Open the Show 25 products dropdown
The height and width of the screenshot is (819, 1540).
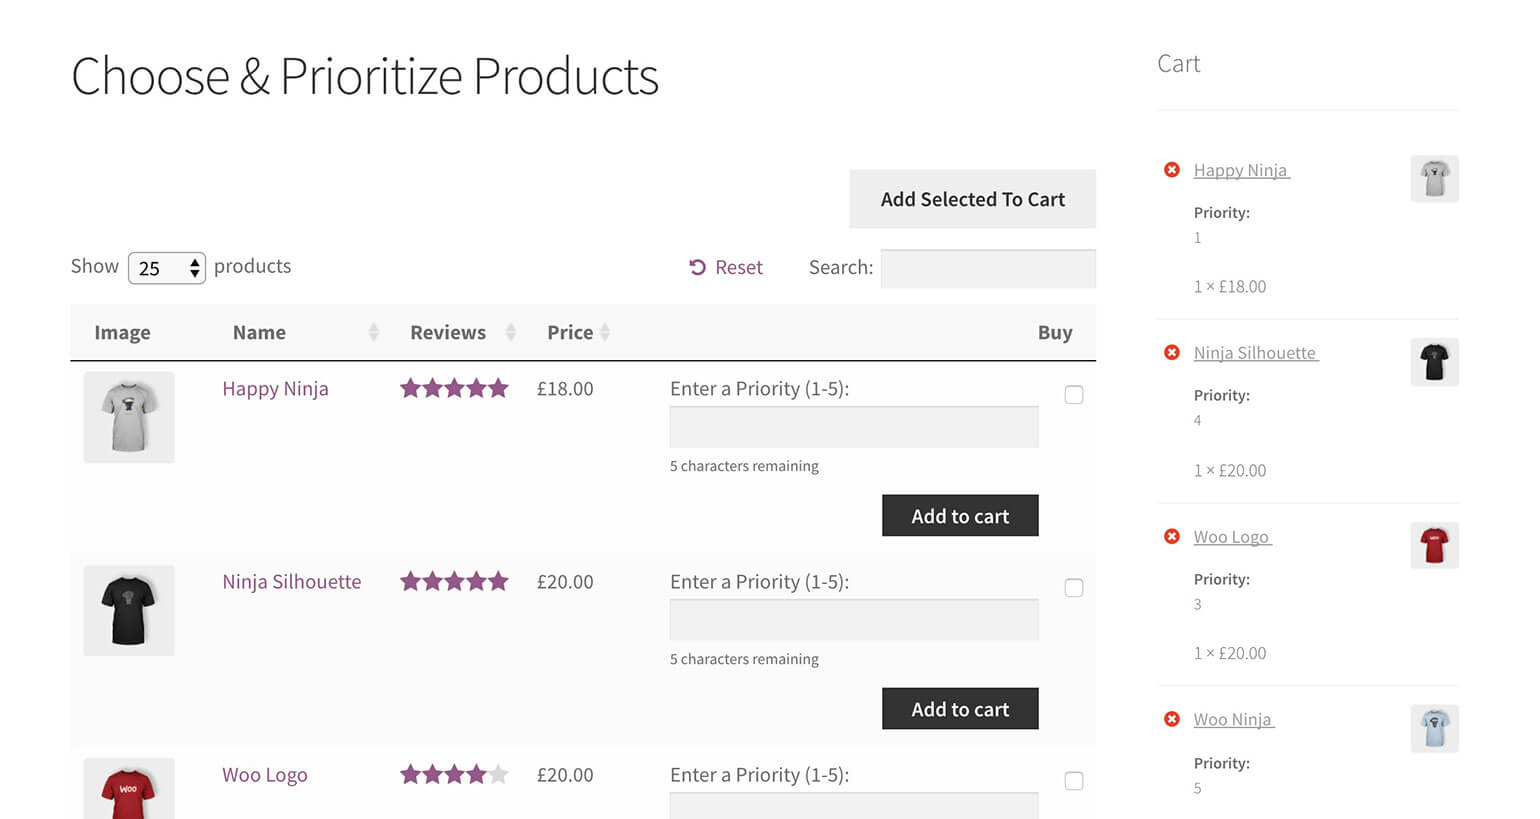coord(167,268)
